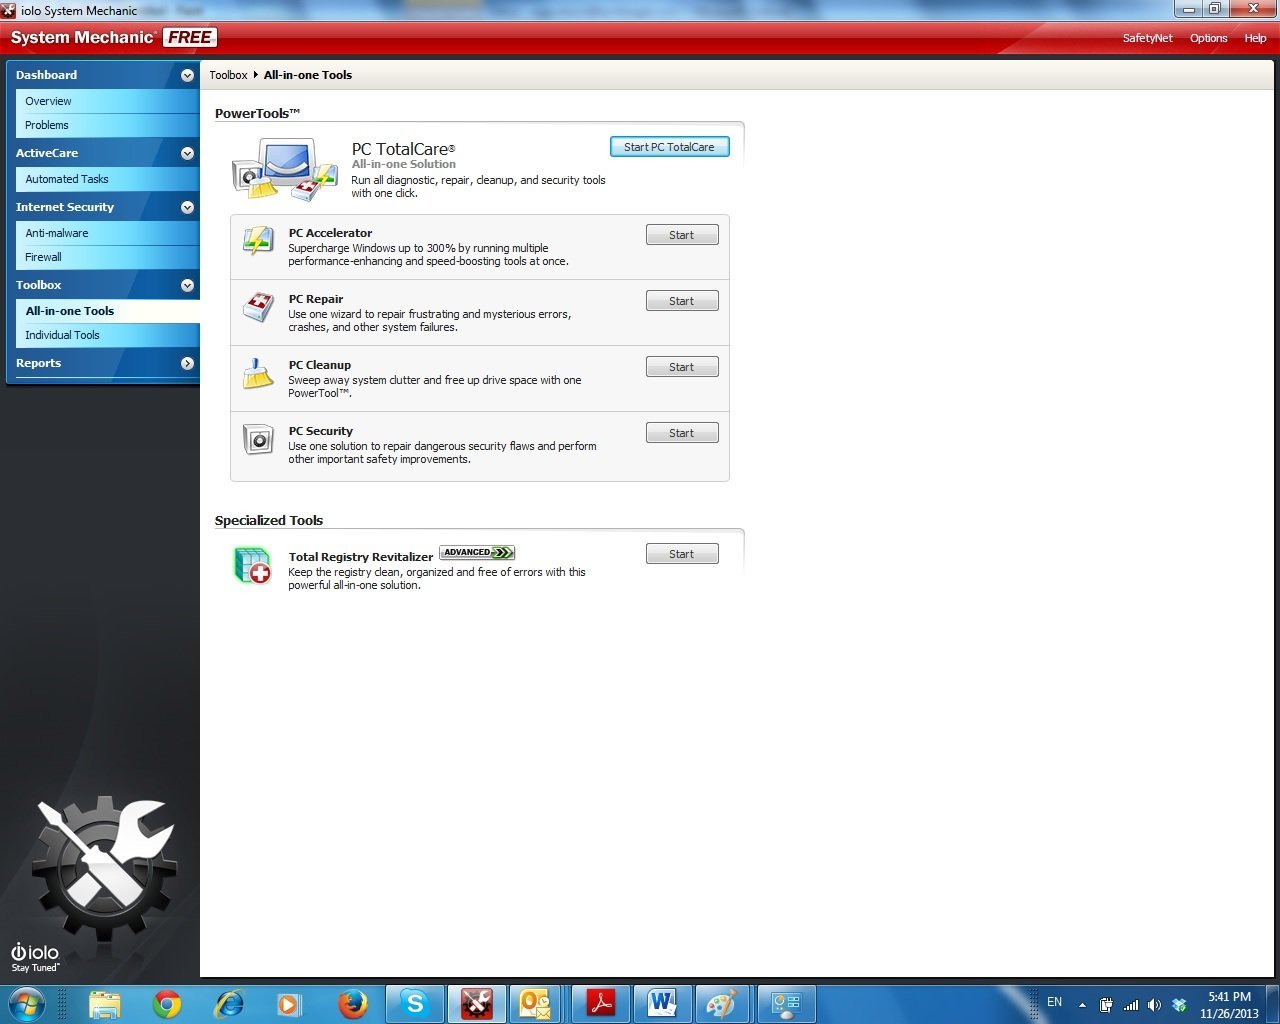This screenshot has height=1024, width=1280.
Task: Open the Options menu
Action: 1208,38
